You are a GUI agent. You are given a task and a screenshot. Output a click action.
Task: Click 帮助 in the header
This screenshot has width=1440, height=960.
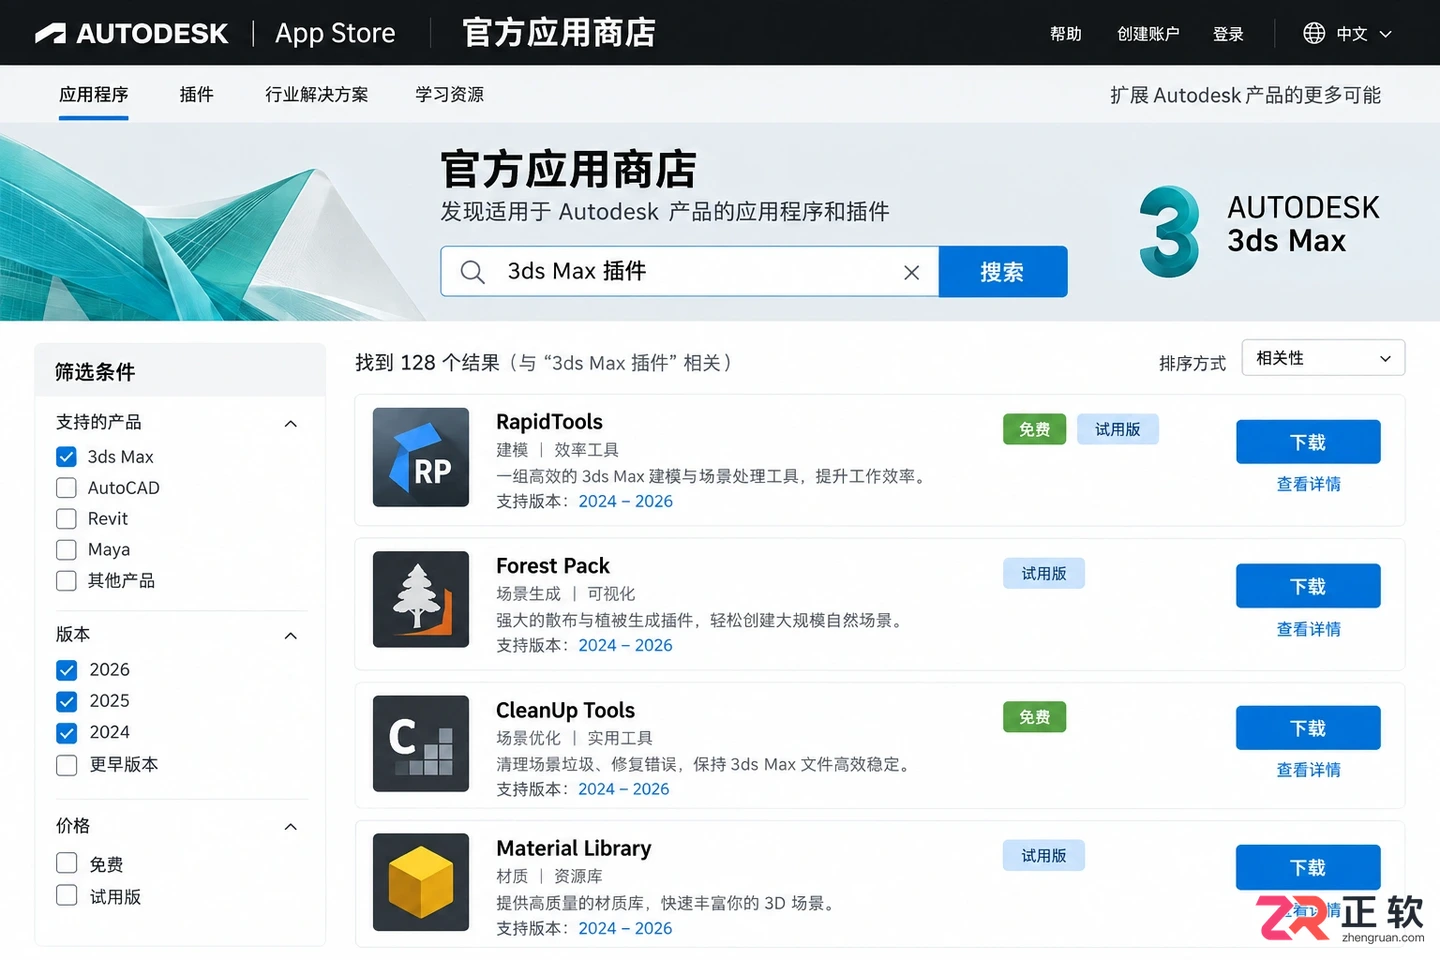click(1066, 34)
